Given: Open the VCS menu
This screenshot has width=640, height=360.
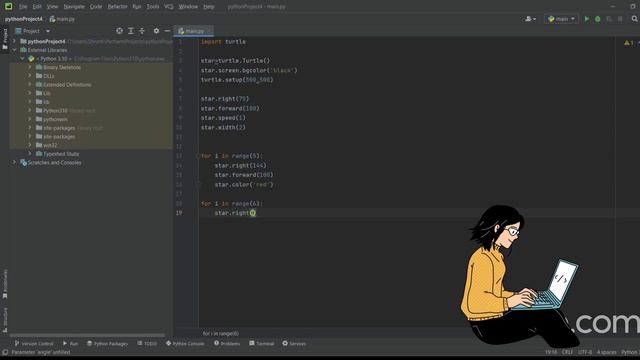Looking at the screenshot, I should [169, 7].
